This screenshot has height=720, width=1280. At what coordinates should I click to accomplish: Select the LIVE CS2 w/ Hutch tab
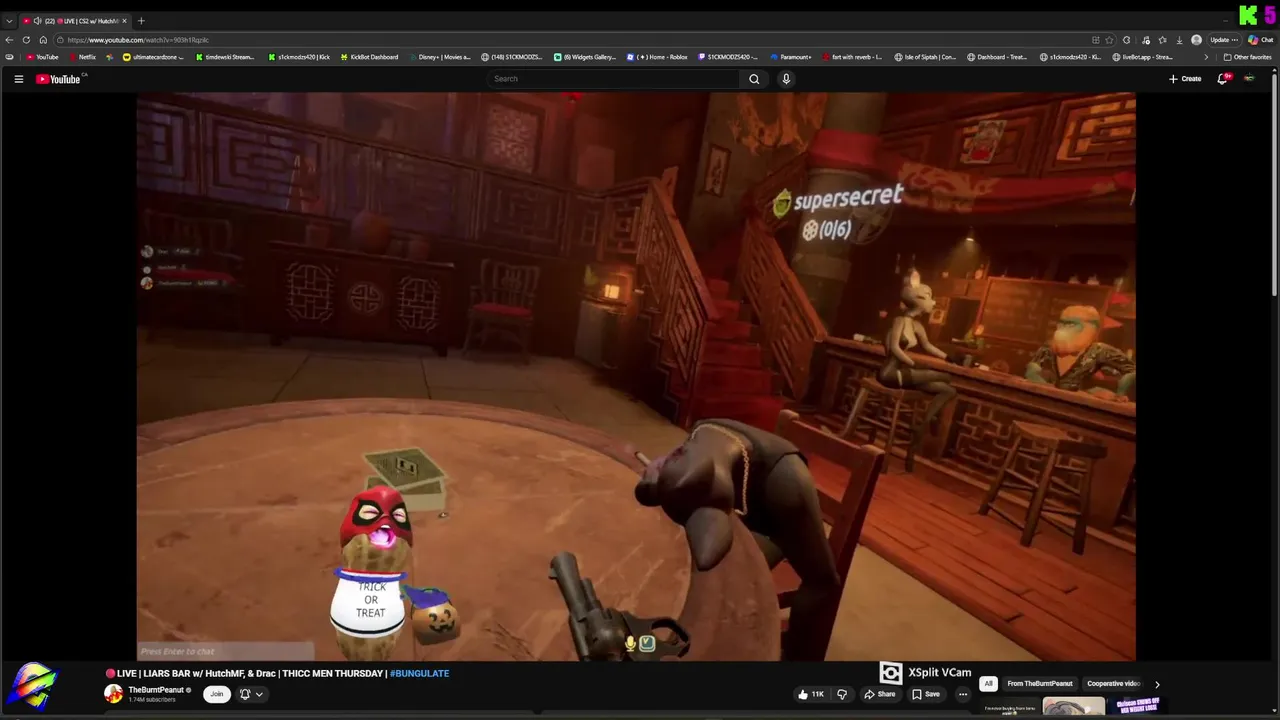(76, 21)
